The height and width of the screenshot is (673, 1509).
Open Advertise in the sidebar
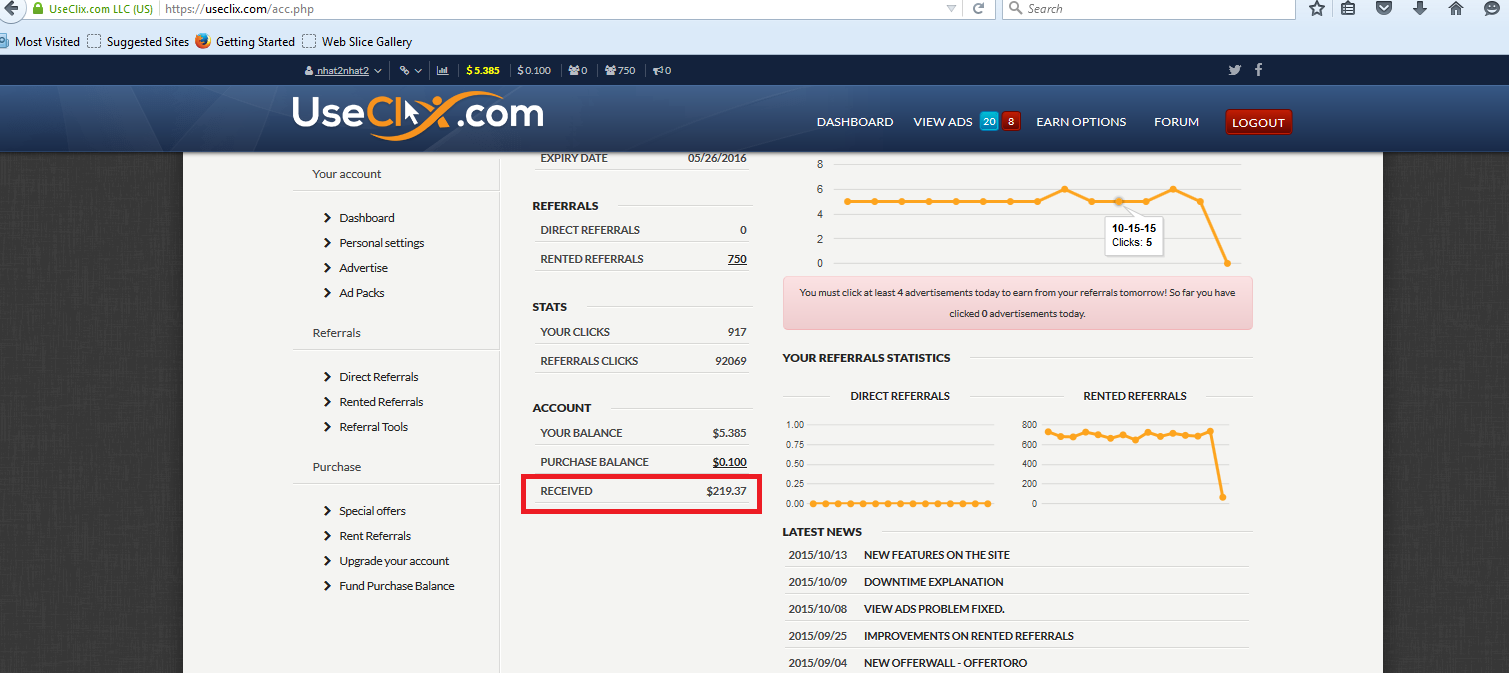(x=363, y=268)
